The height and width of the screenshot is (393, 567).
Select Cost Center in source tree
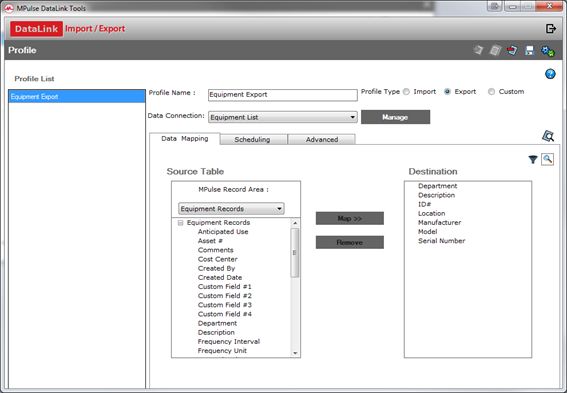pos(218,259)
